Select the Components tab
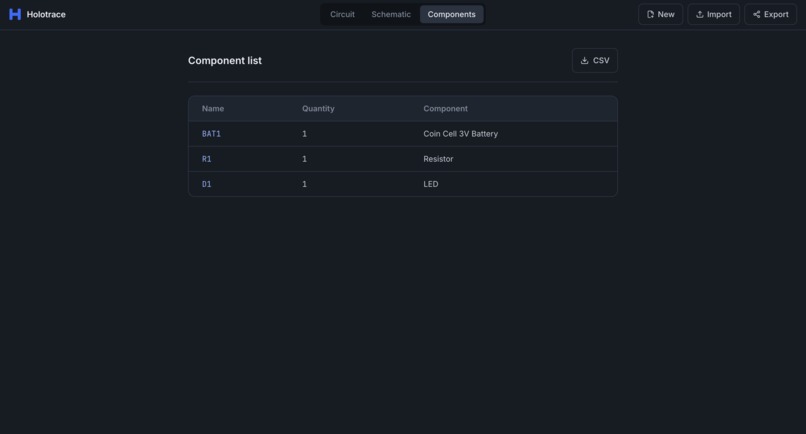Viewport: 806px width, 434px height. tap(451, 14)
